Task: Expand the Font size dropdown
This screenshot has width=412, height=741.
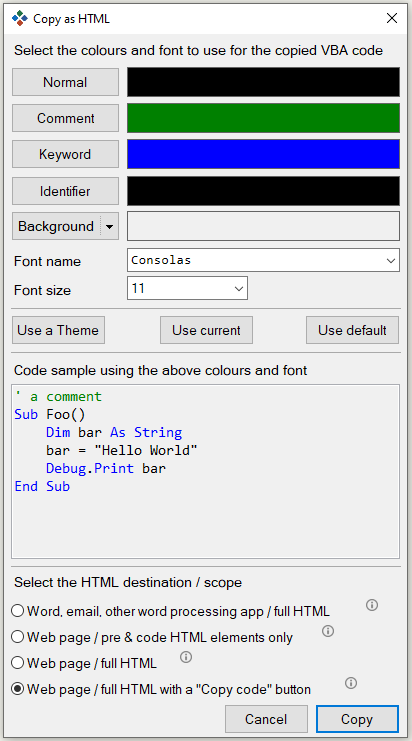Action: point(239,288)
